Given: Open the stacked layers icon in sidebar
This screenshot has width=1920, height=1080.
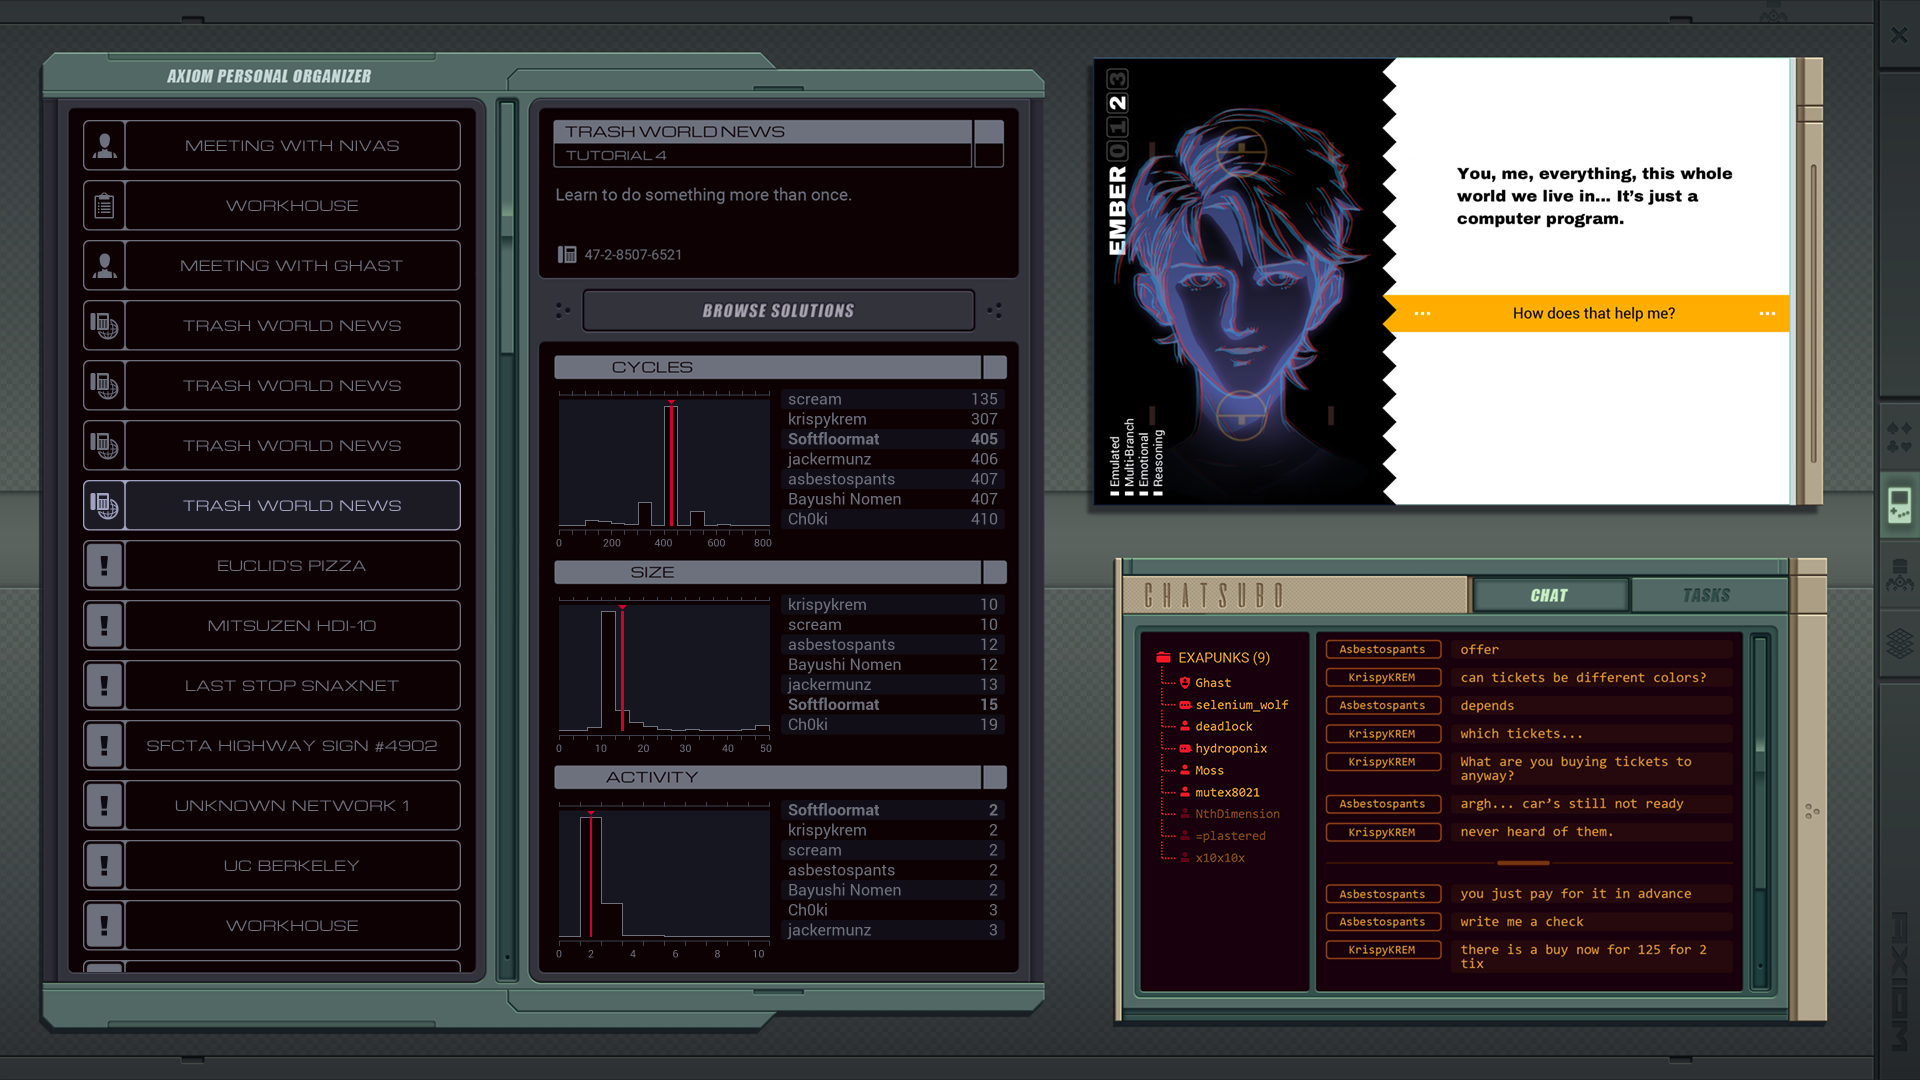Looking at the screenshot, I should click(x=1899, y=643).
